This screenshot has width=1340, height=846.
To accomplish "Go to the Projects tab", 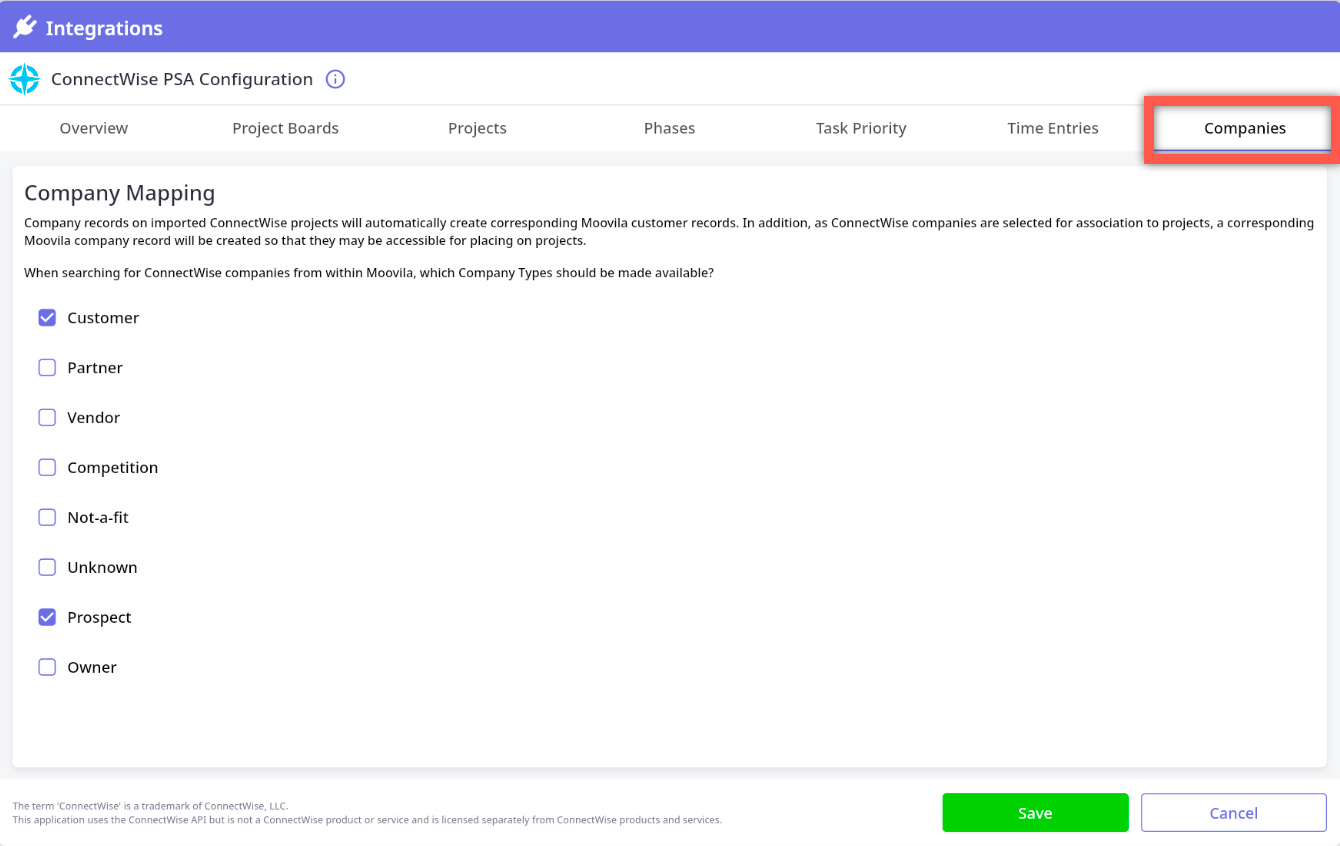I will point(477,128).
